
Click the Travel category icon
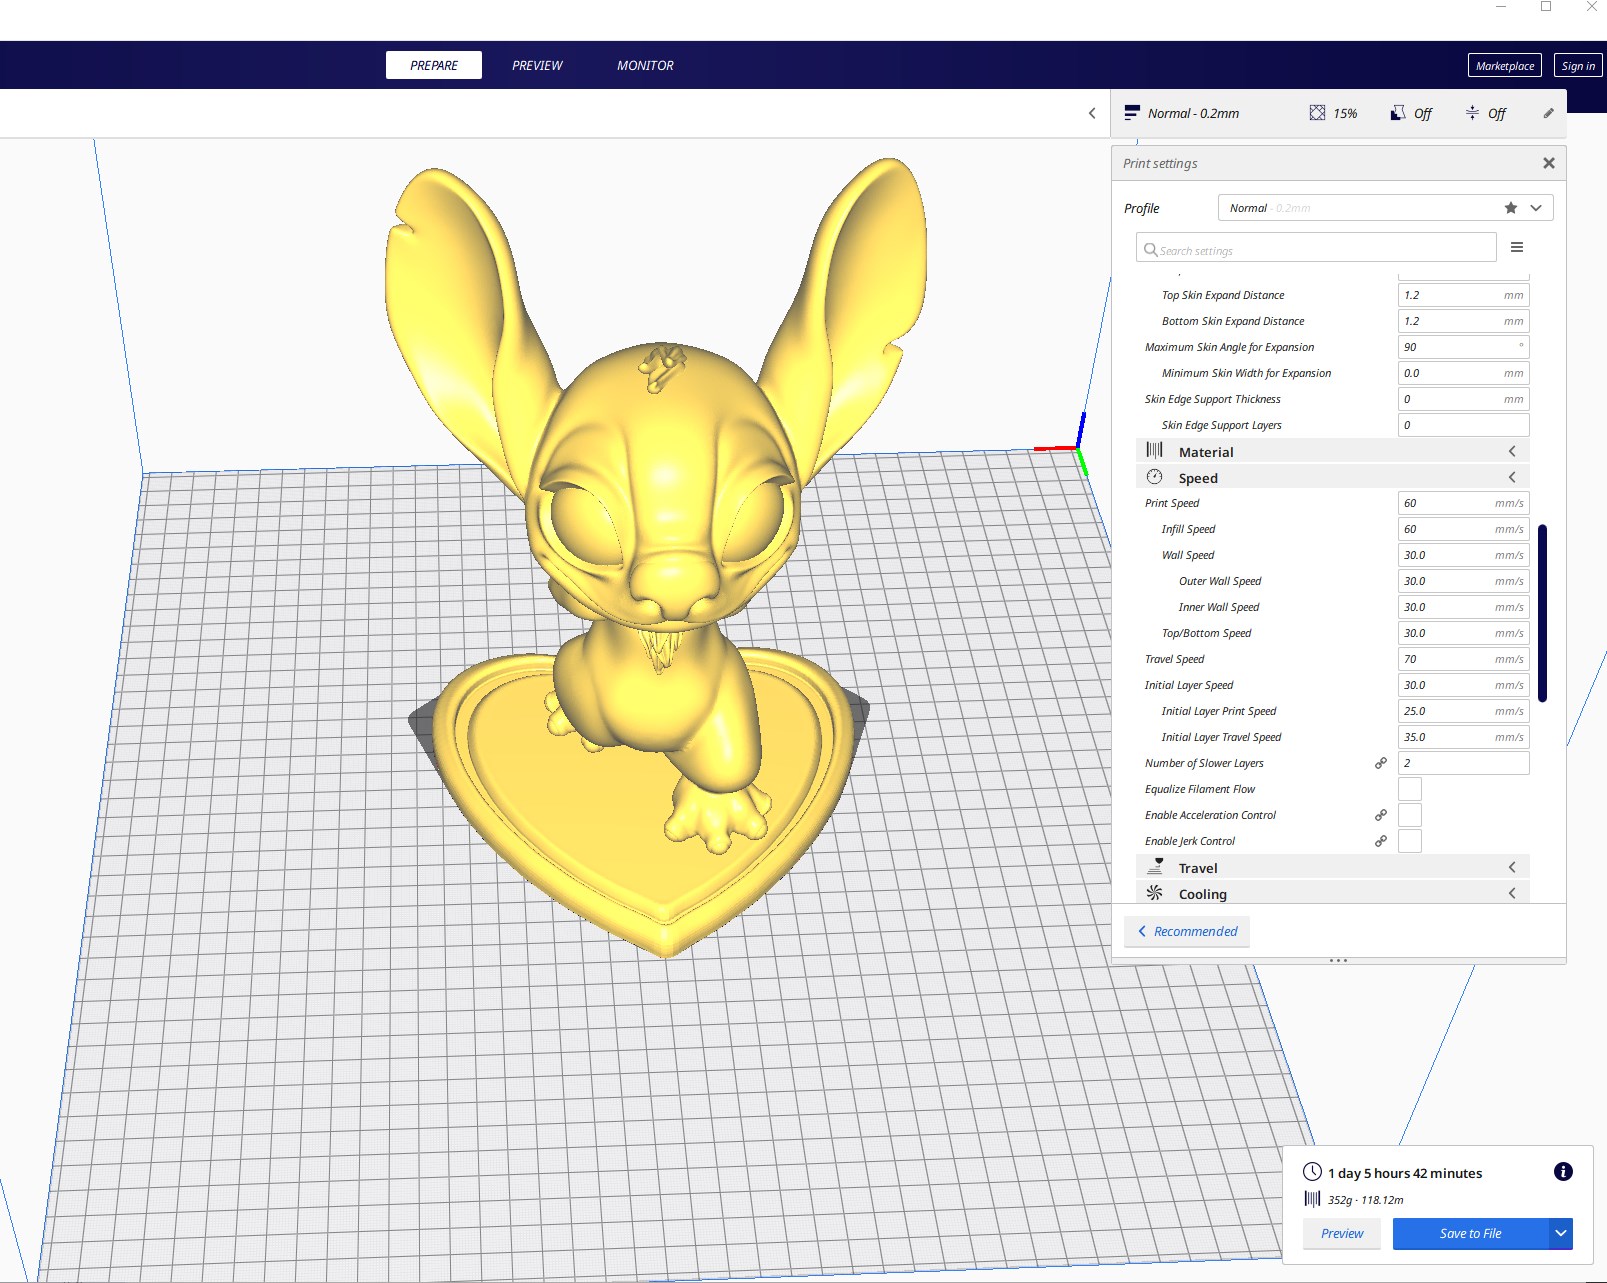pos(1155,867)
